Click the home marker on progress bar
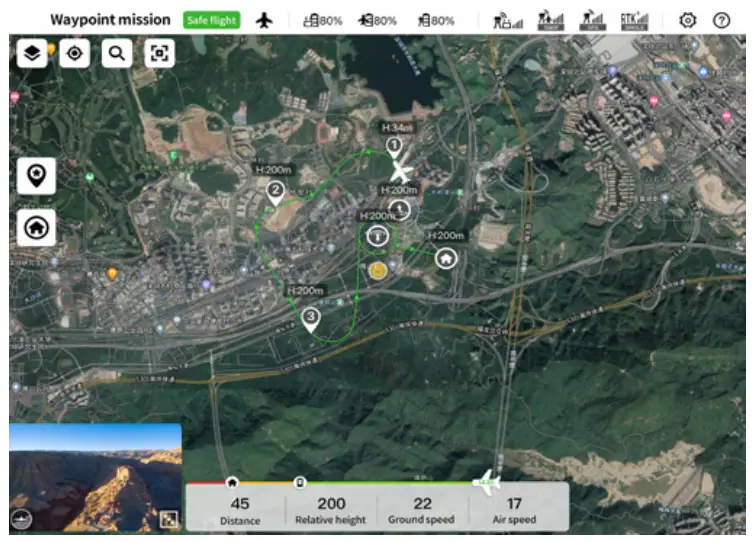The height and width of the screenshot is (542, 755). (x=232, y=482)
